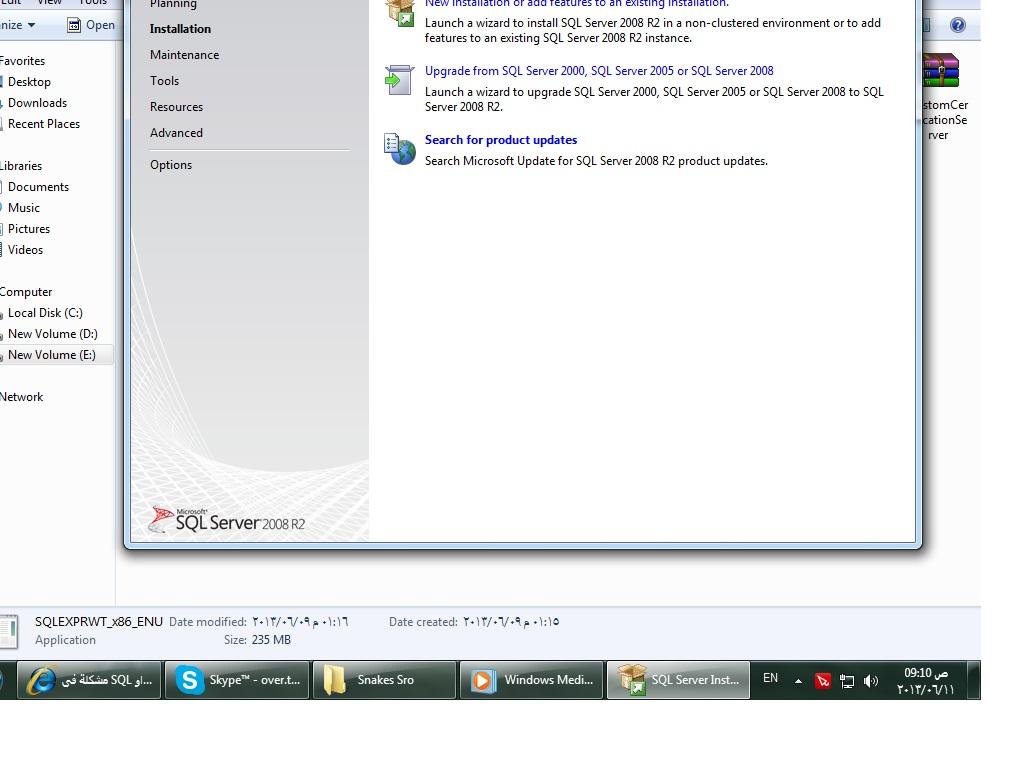
Task: Open Pictures library in Explorer
Action: tap(29, 229)
